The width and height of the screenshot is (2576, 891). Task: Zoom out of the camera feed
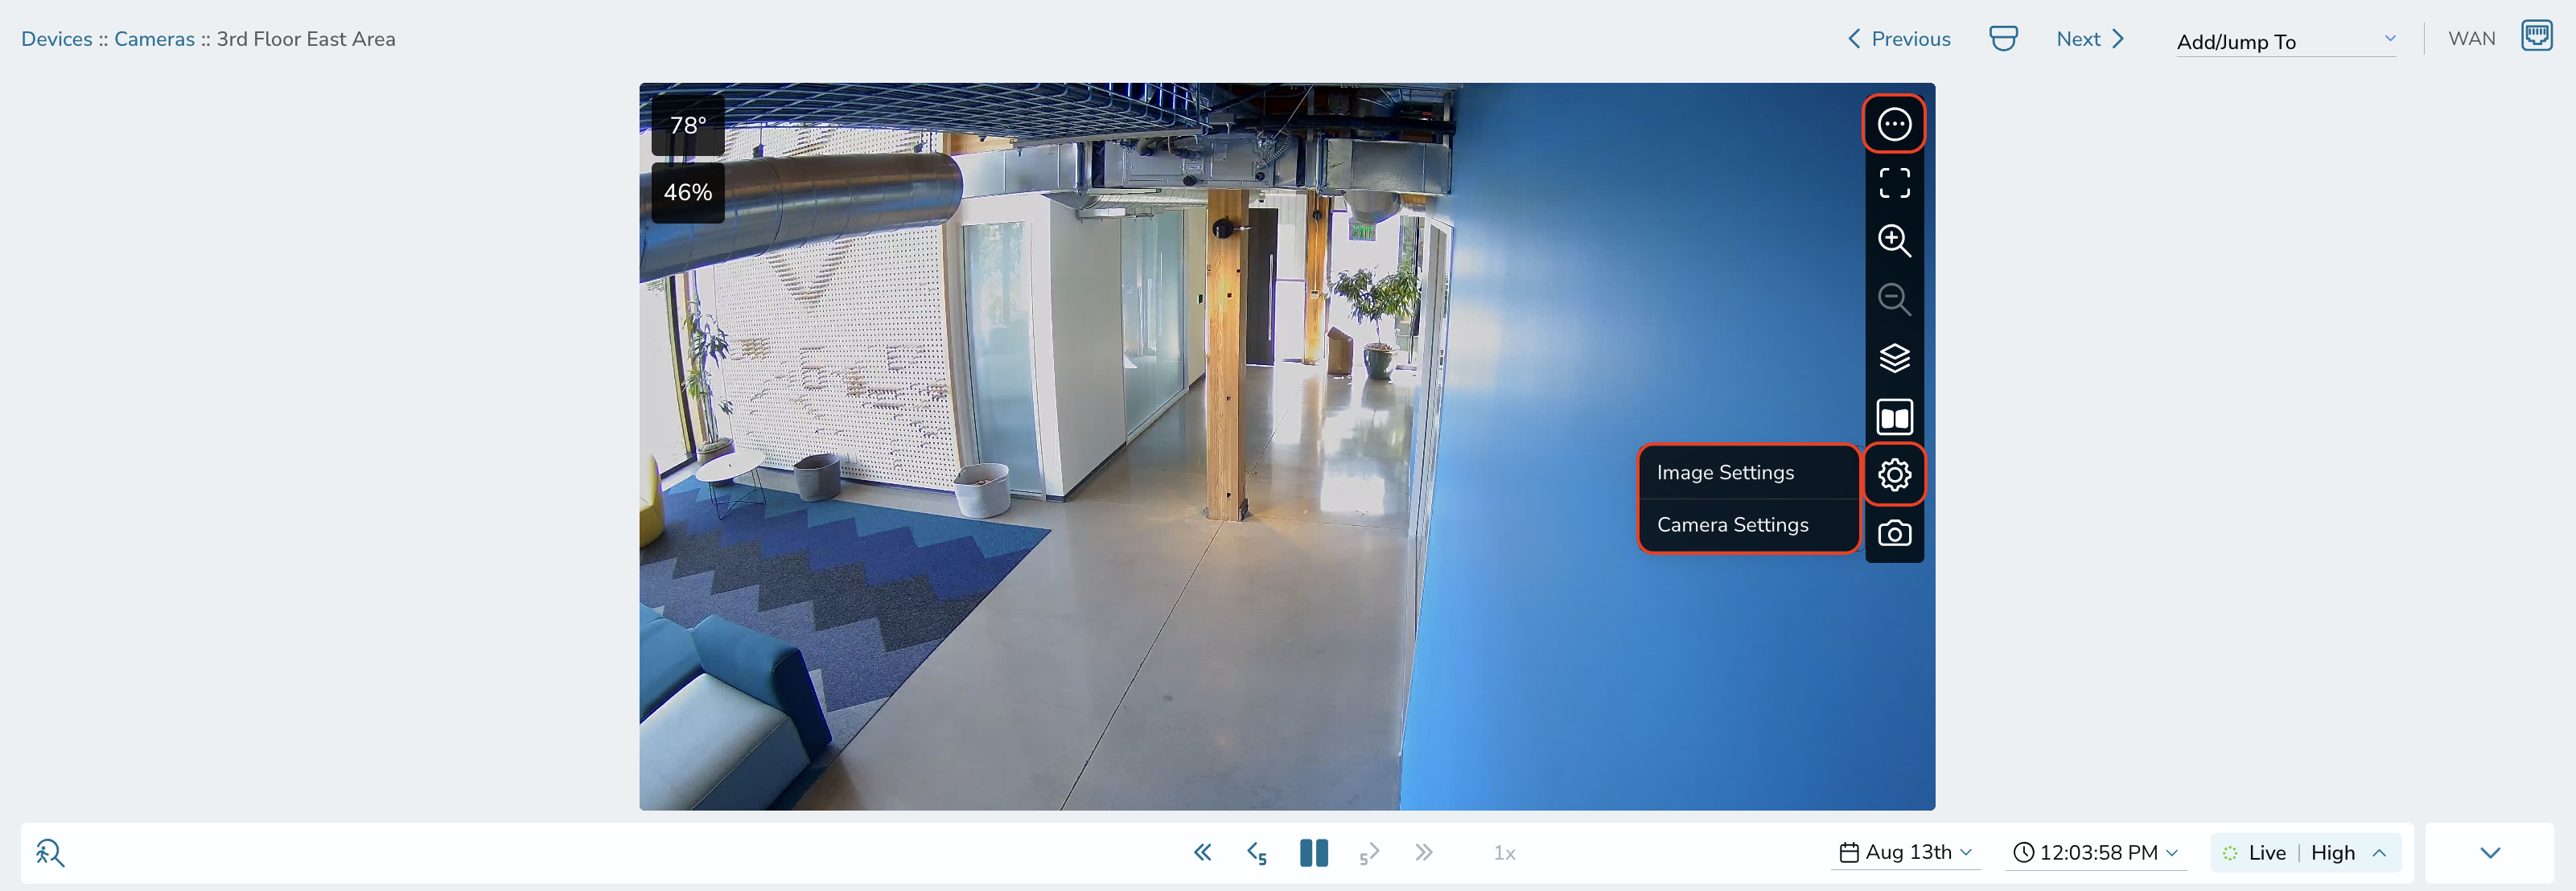1894,299
